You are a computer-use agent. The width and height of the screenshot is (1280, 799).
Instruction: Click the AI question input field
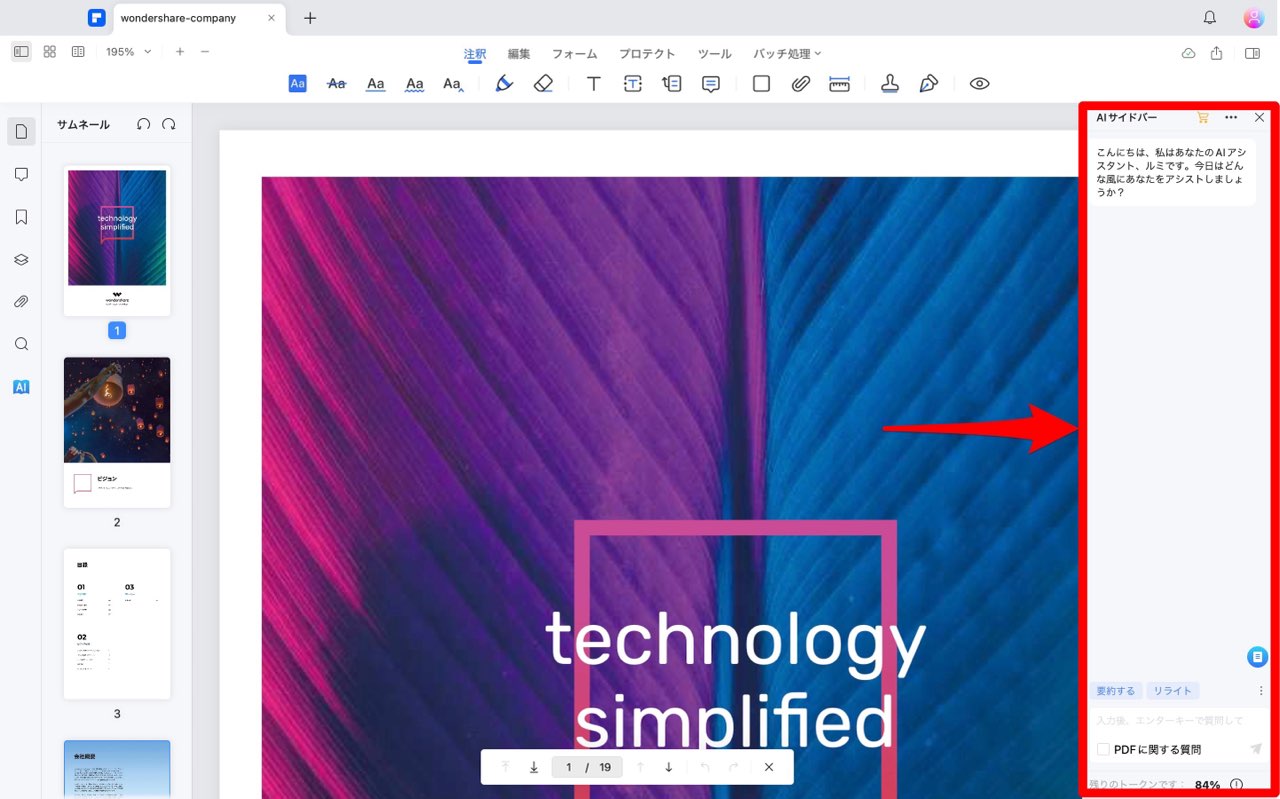(x=1176, y=720)
